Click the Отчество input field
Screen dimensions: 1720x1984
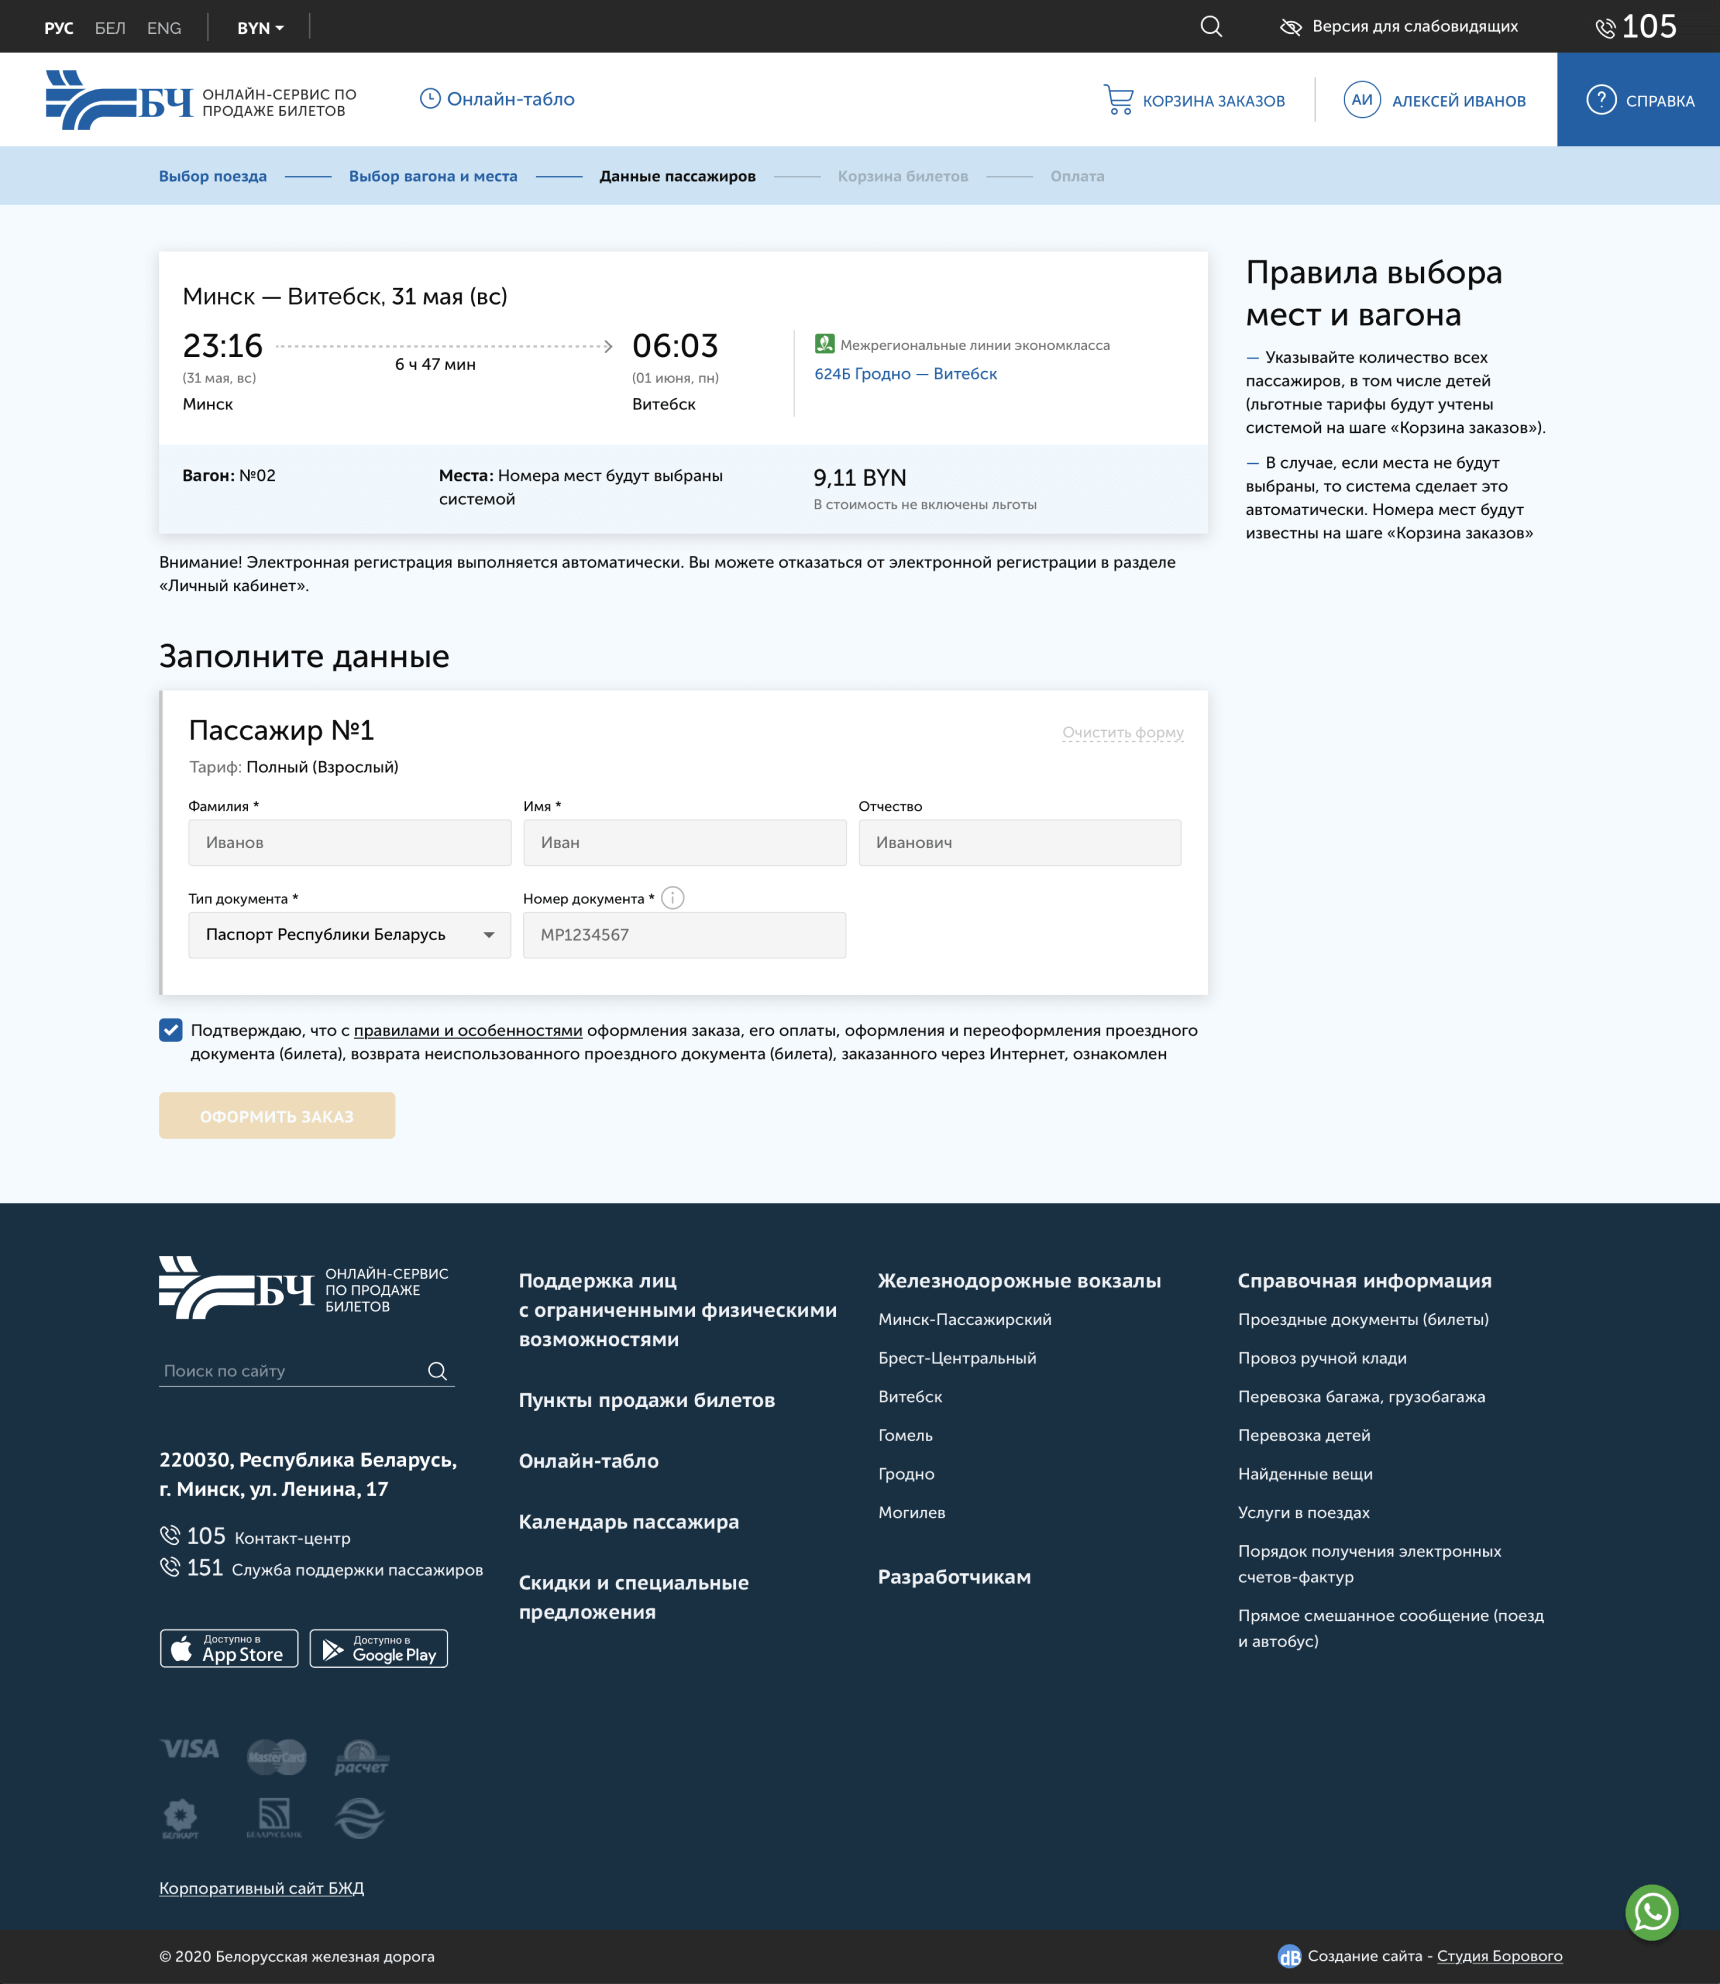pos(1019,842)
